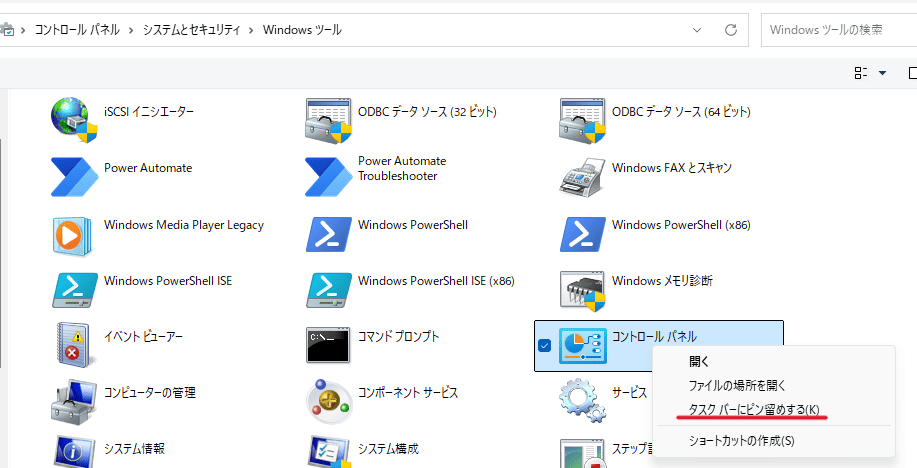Click ショートカットの作成(S) menu entry

[741, 440]
